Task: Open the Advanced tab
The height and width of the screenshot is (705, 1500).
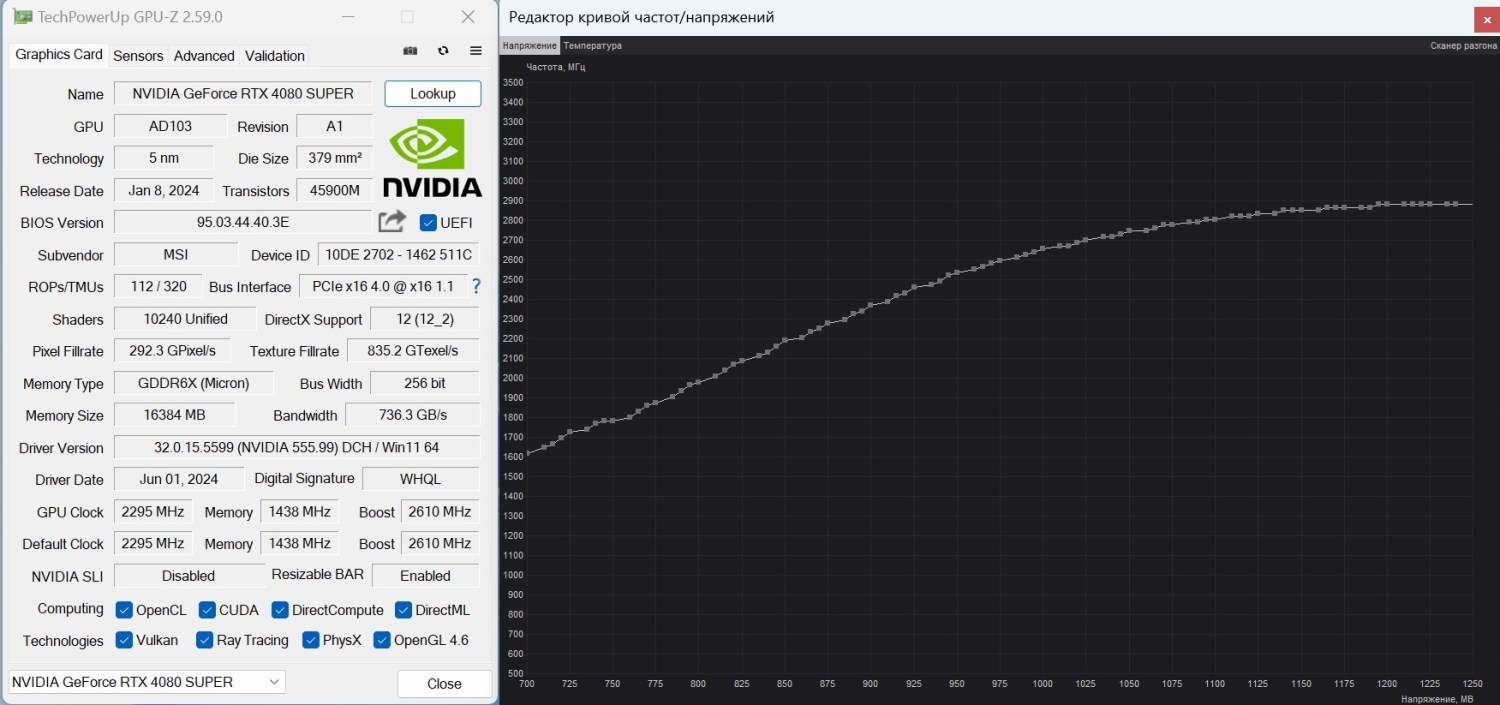Action: point(204,56)
